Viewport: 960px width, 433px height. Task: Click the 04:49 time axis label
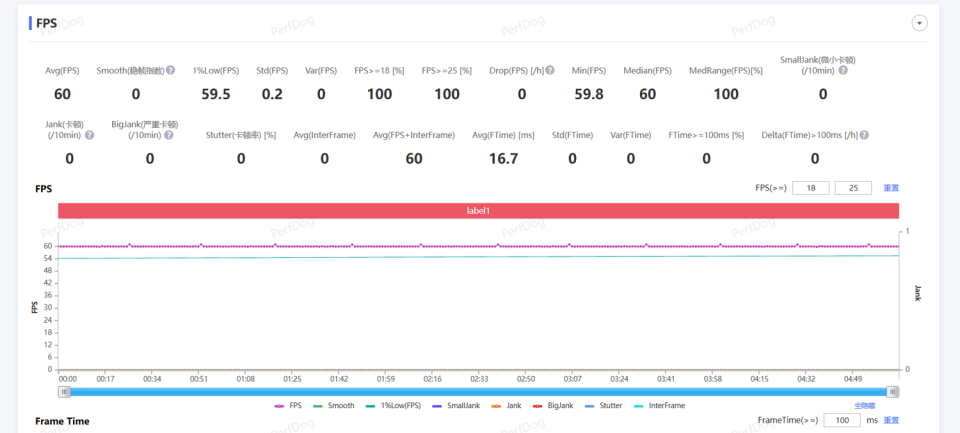(852, 379)
